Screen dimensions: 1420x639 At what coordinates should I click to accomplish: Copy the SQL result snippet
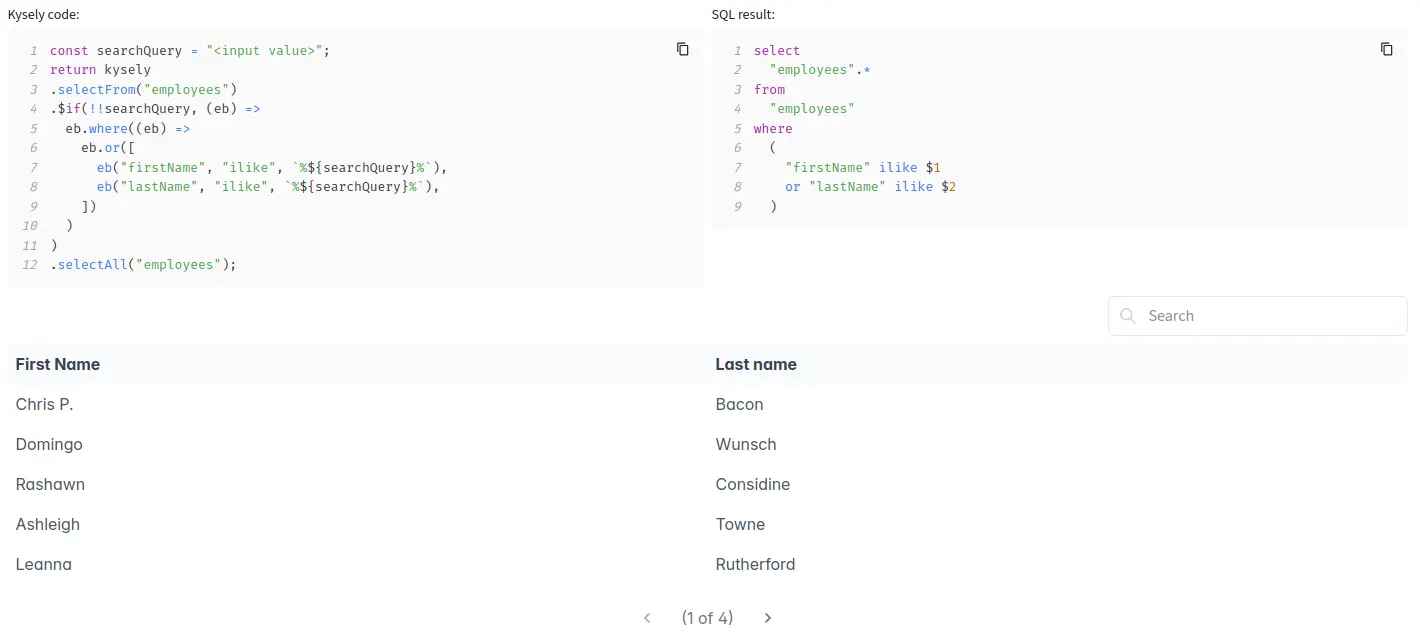tap(1386, 49)
